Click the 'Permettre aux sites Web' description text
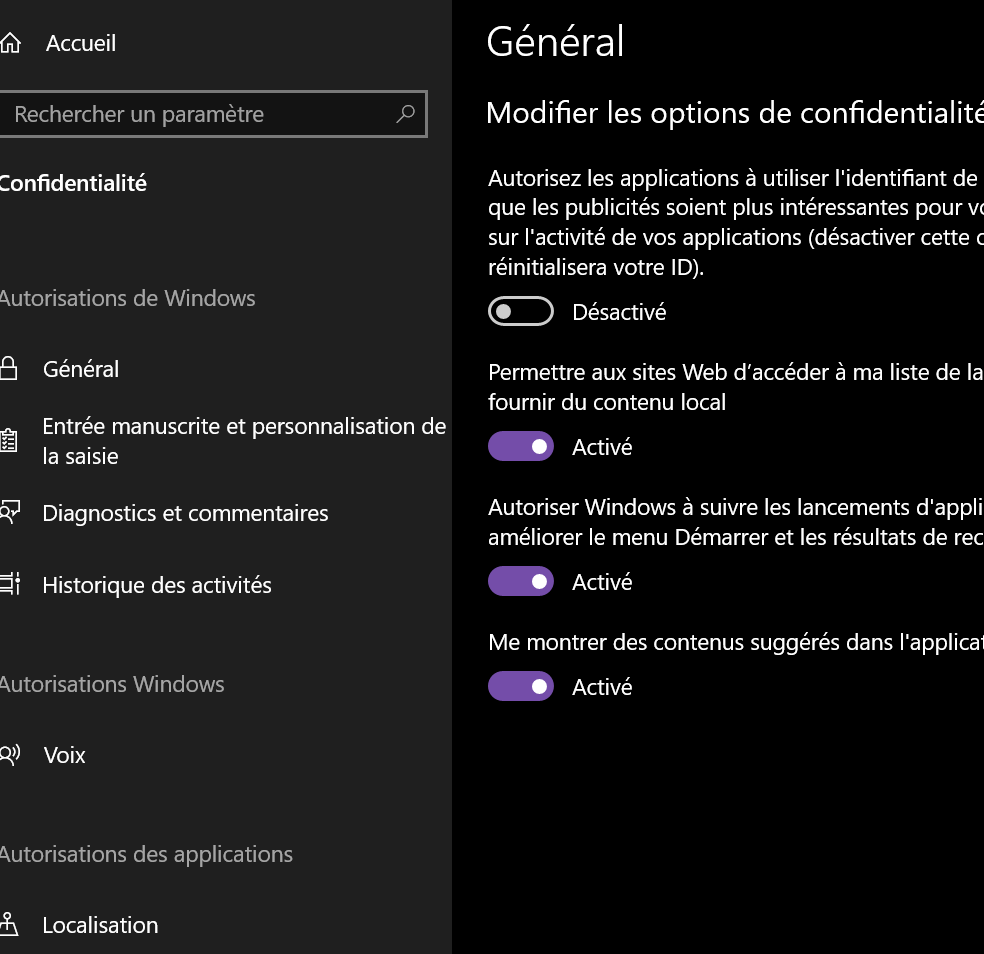Image resolution: width=984 pixels, height=954 pixels. [x=735, y=387]
